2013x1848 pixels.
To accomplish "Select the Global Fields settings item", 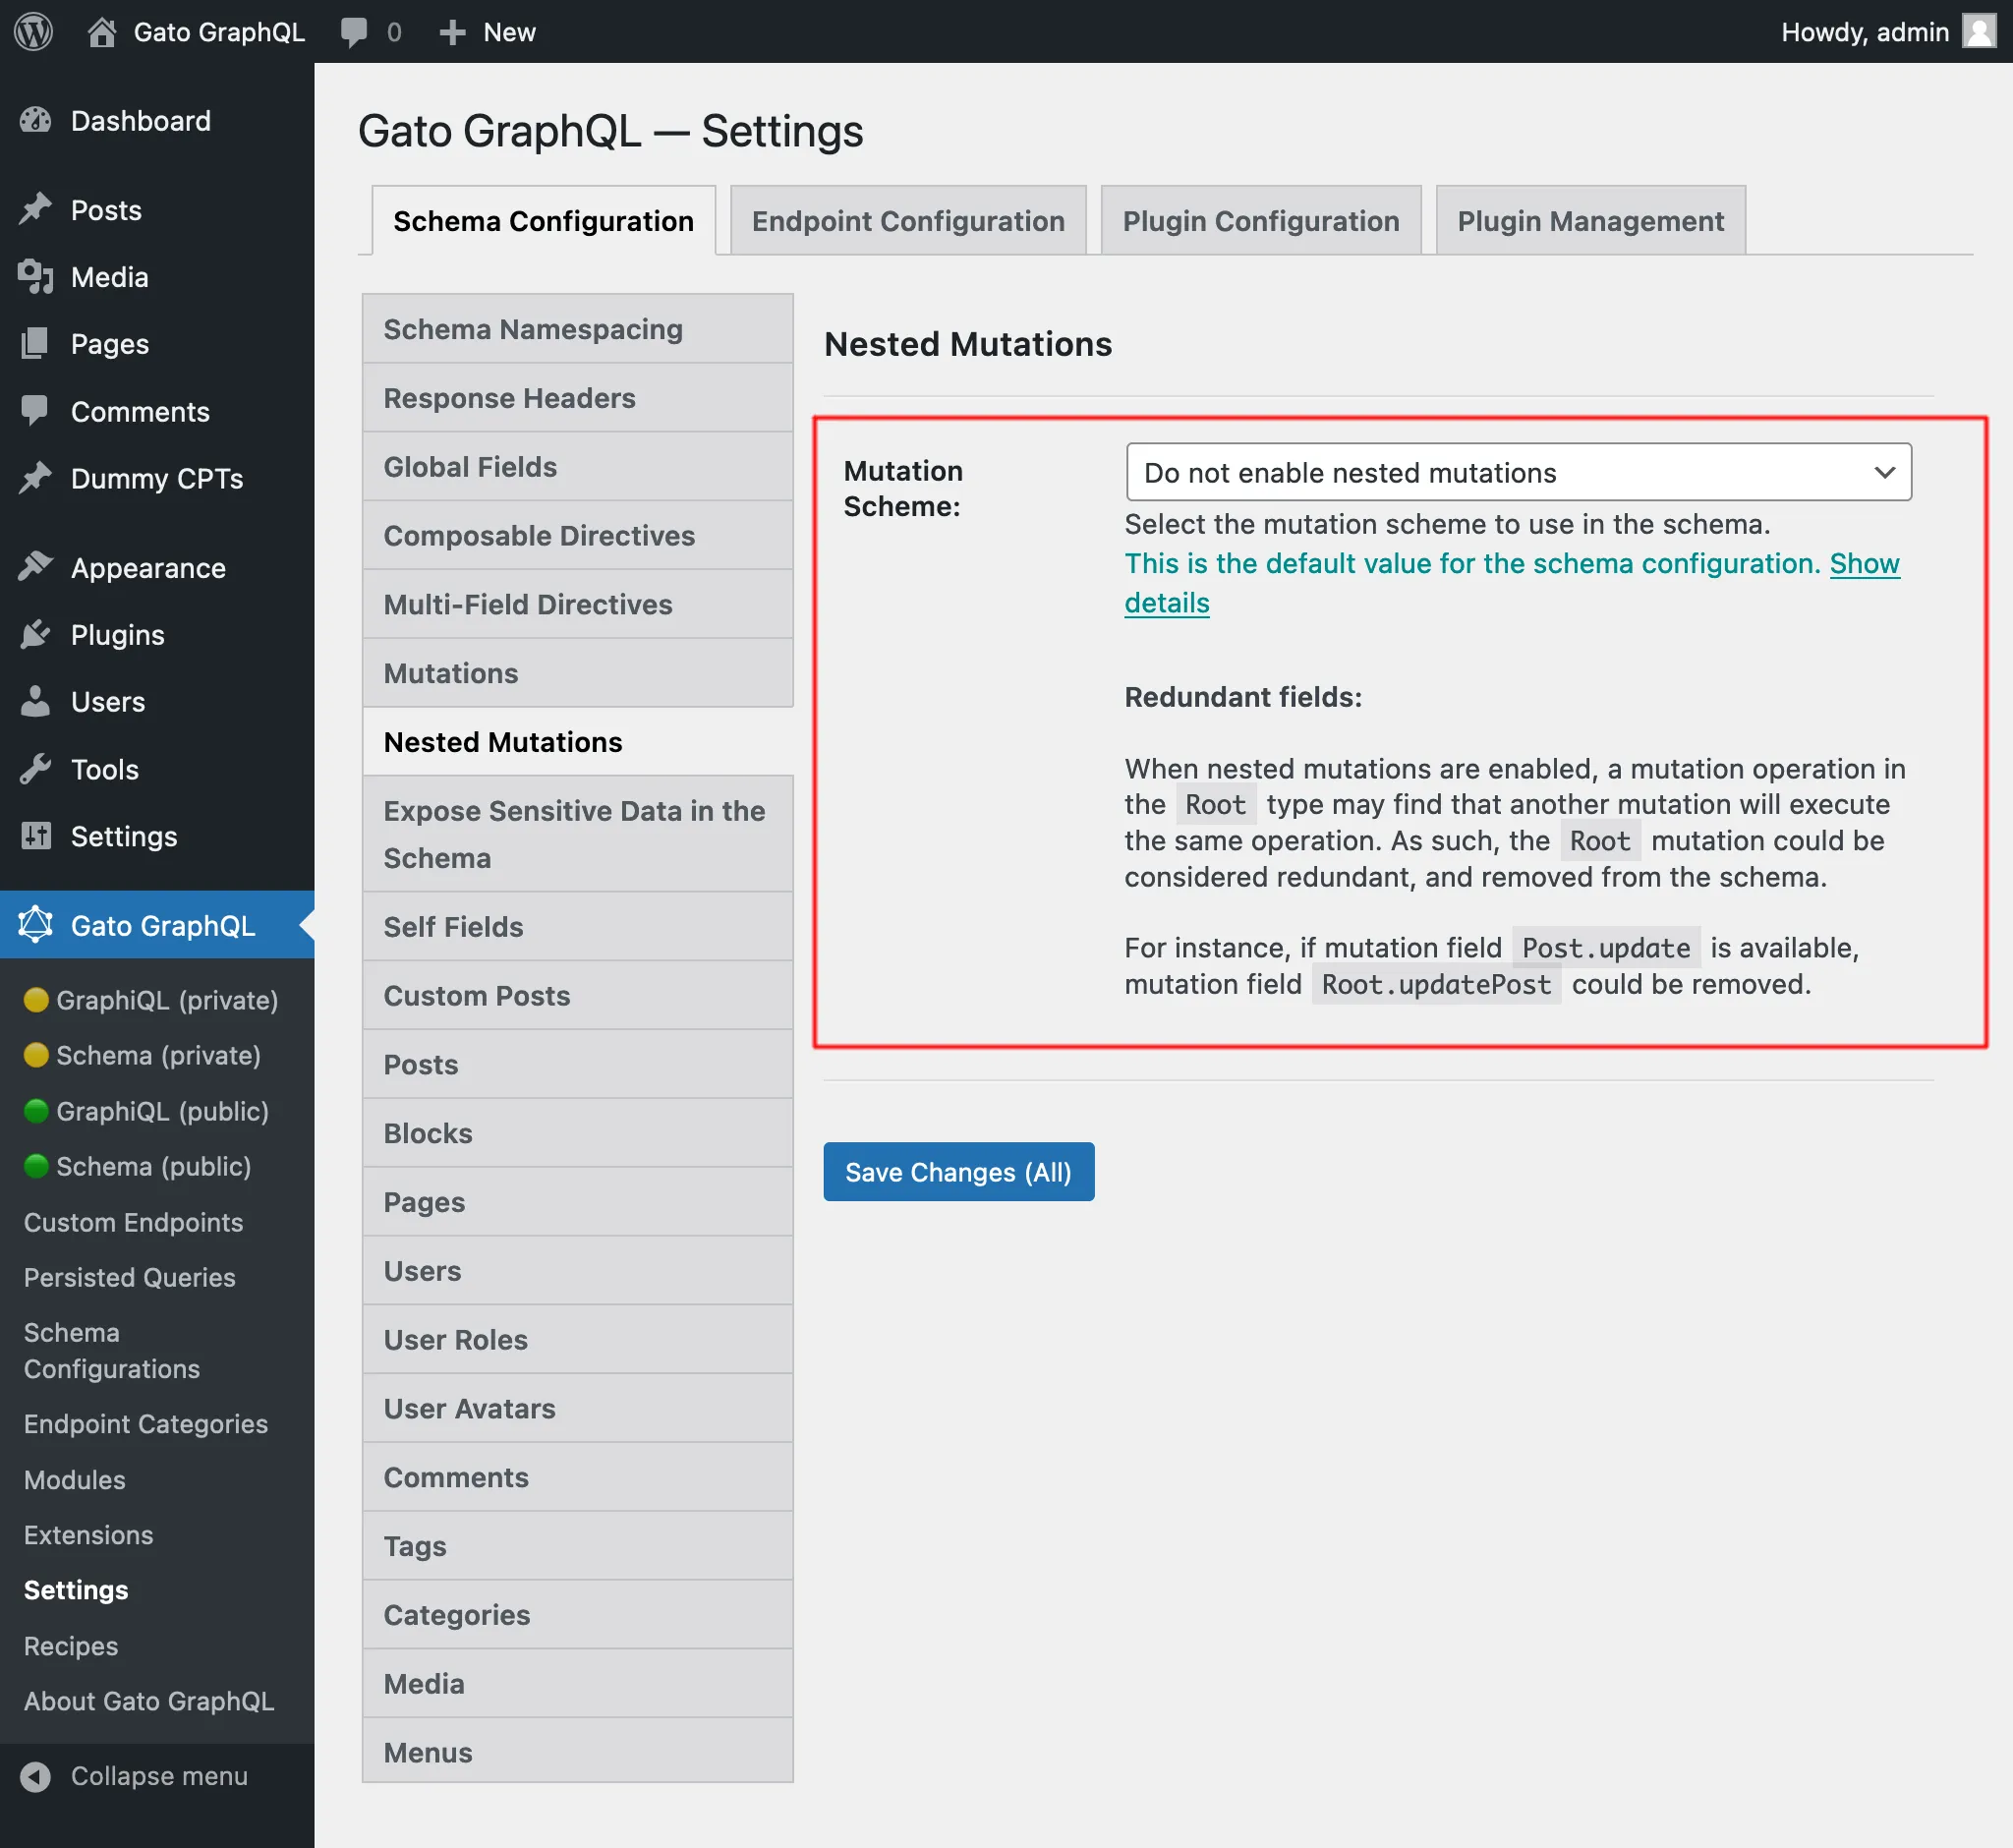I will [x=577, y=467].
